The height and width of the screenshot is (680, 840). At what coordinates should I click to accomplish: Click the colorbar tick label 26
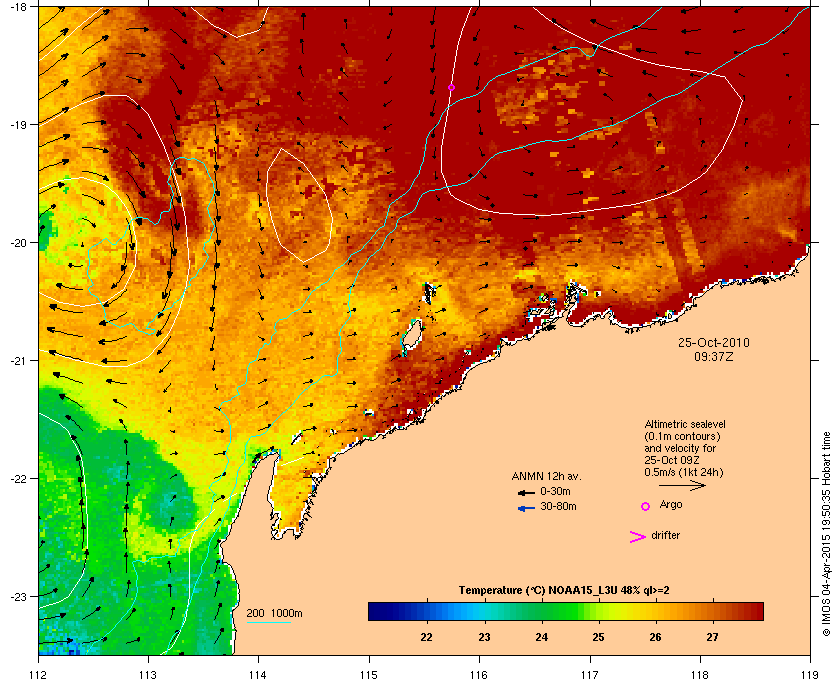point(655,637)
